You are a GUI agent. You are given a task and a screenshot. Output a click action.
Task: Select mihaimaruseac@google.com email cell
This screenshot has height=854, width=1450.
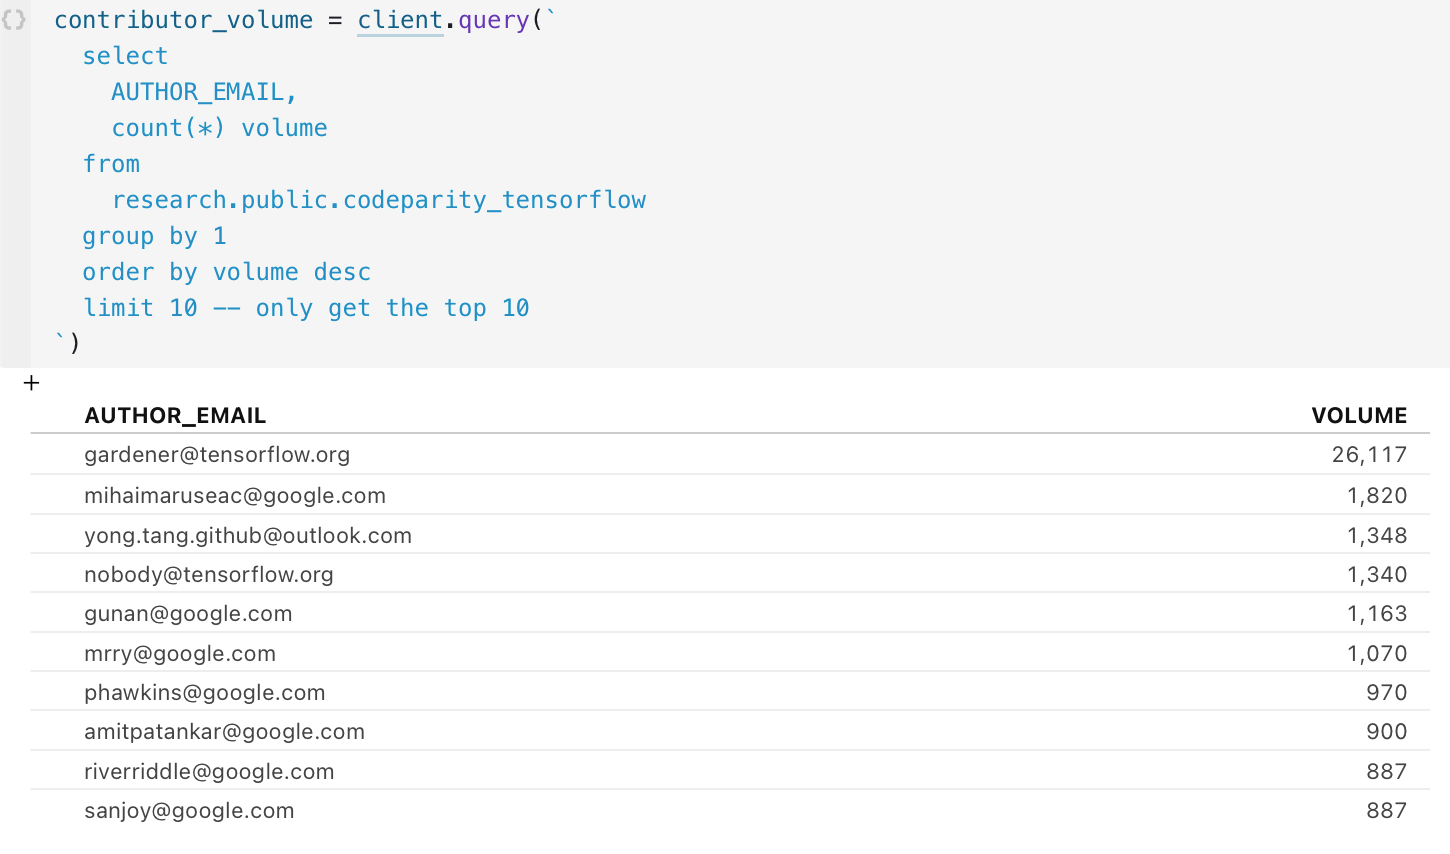pos(235,495)
